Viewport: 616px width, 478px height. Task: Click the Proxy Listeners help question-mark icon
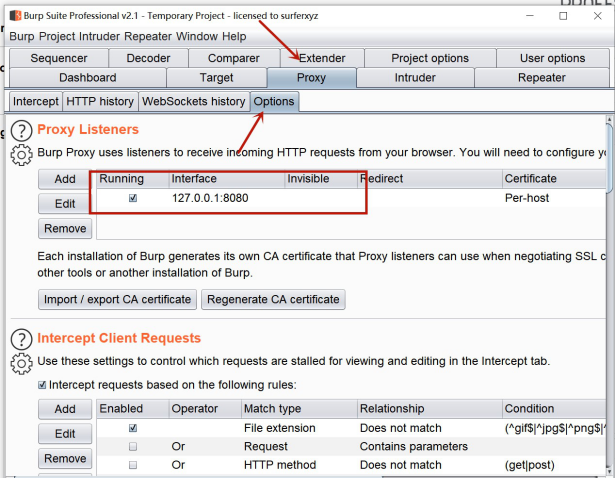[21, 131]
